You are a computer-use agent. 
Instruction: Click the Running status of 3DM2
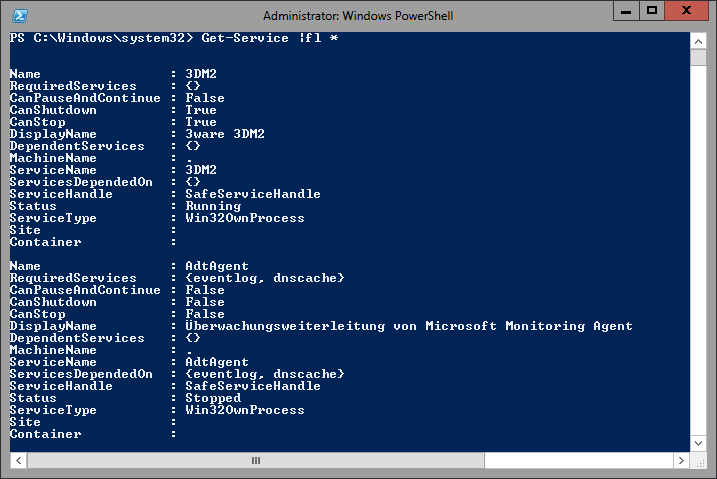213,206
